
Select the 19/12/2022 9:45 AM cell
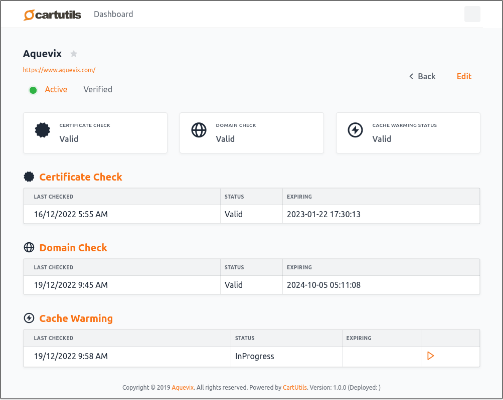point(122,285)
